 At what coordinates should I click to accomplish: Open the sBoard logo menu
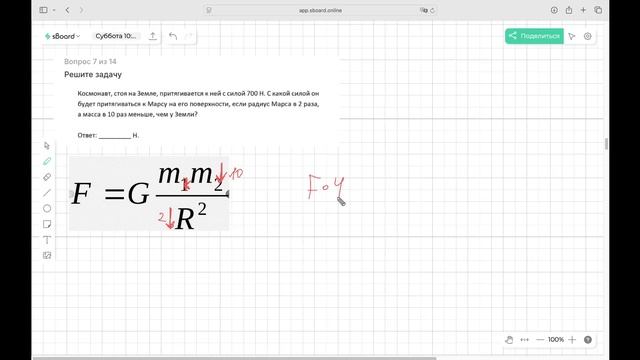[x=62, y=36]
